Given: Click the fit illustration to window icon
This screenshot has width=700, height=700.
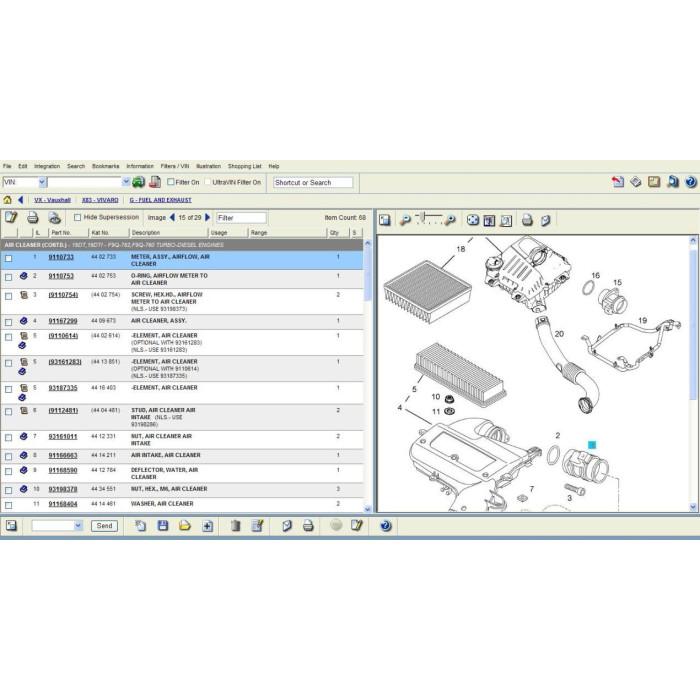Looking at the screenshot, I should point(473,220).
